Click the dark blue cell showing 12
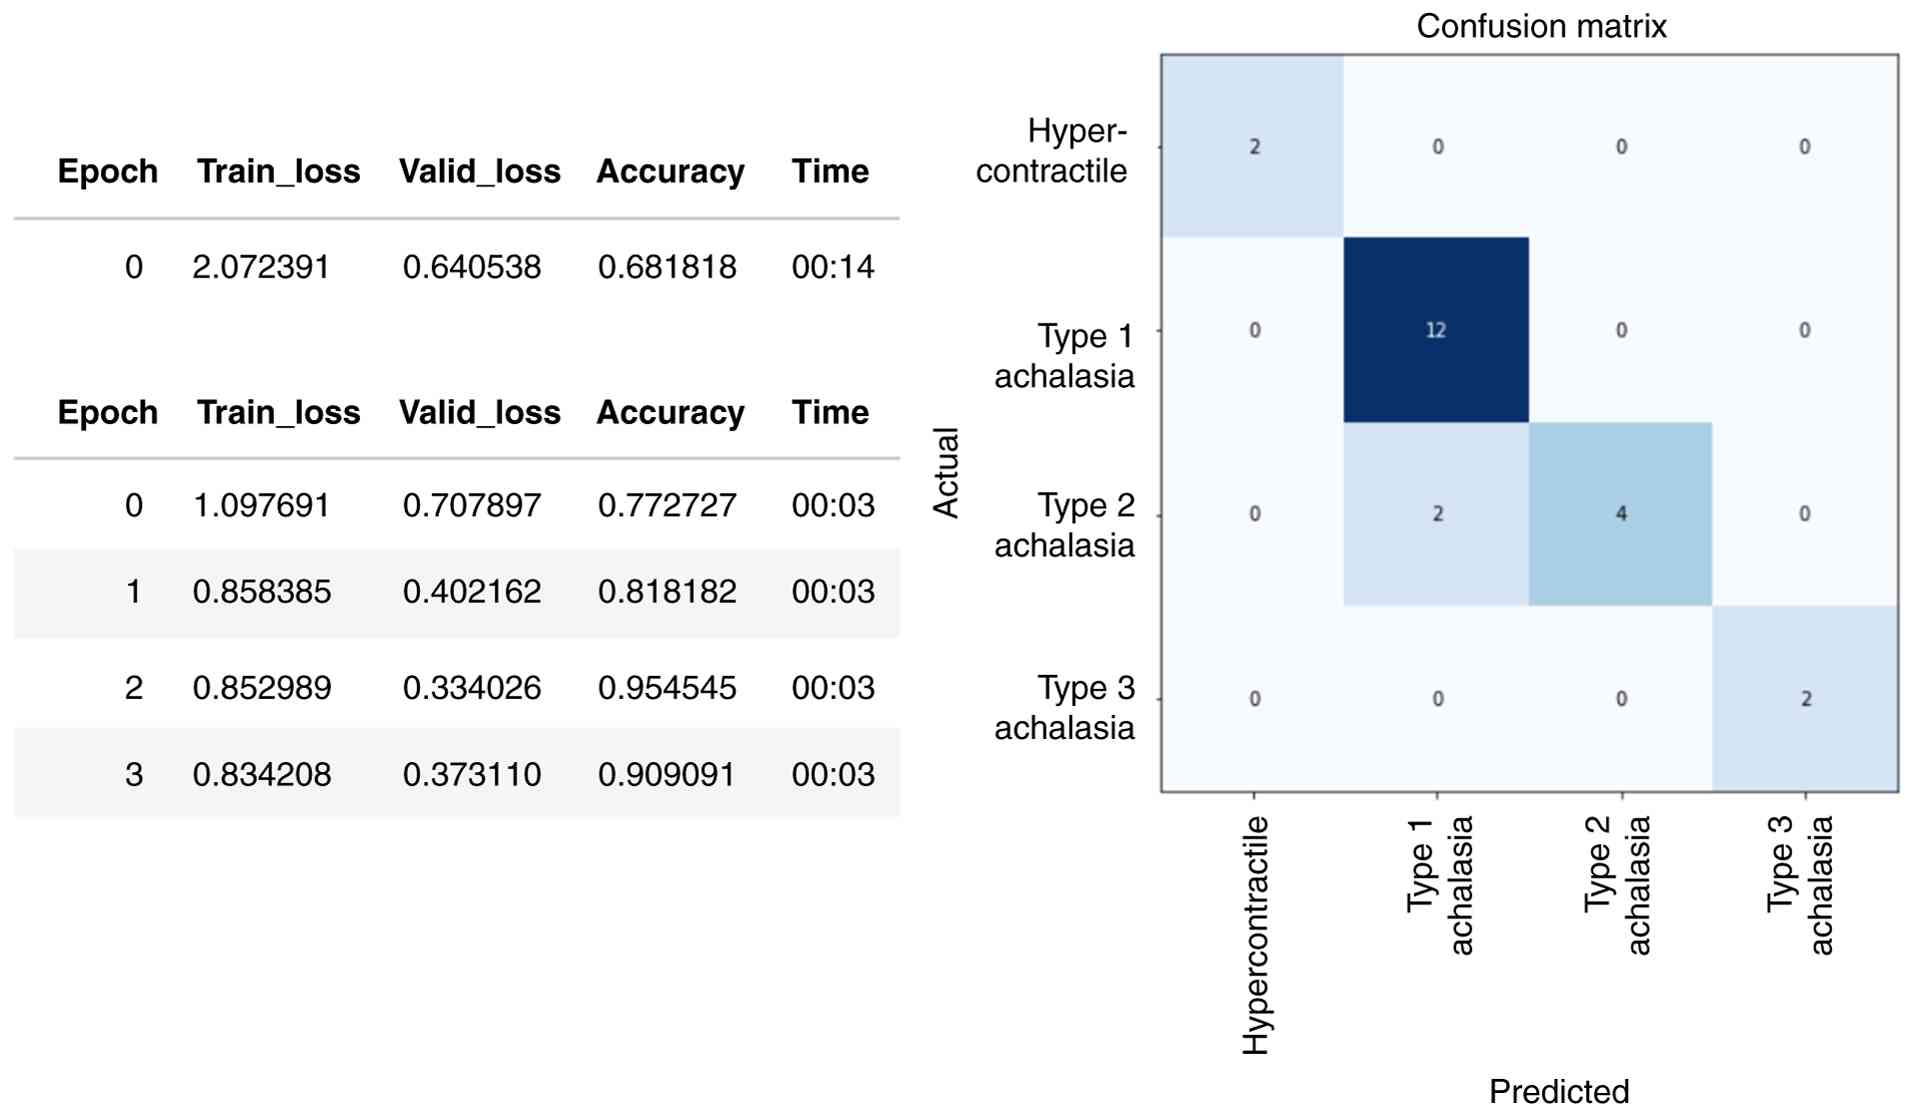Image resolution: width=1913 pixels, height=1116 pixels. 1435,330
